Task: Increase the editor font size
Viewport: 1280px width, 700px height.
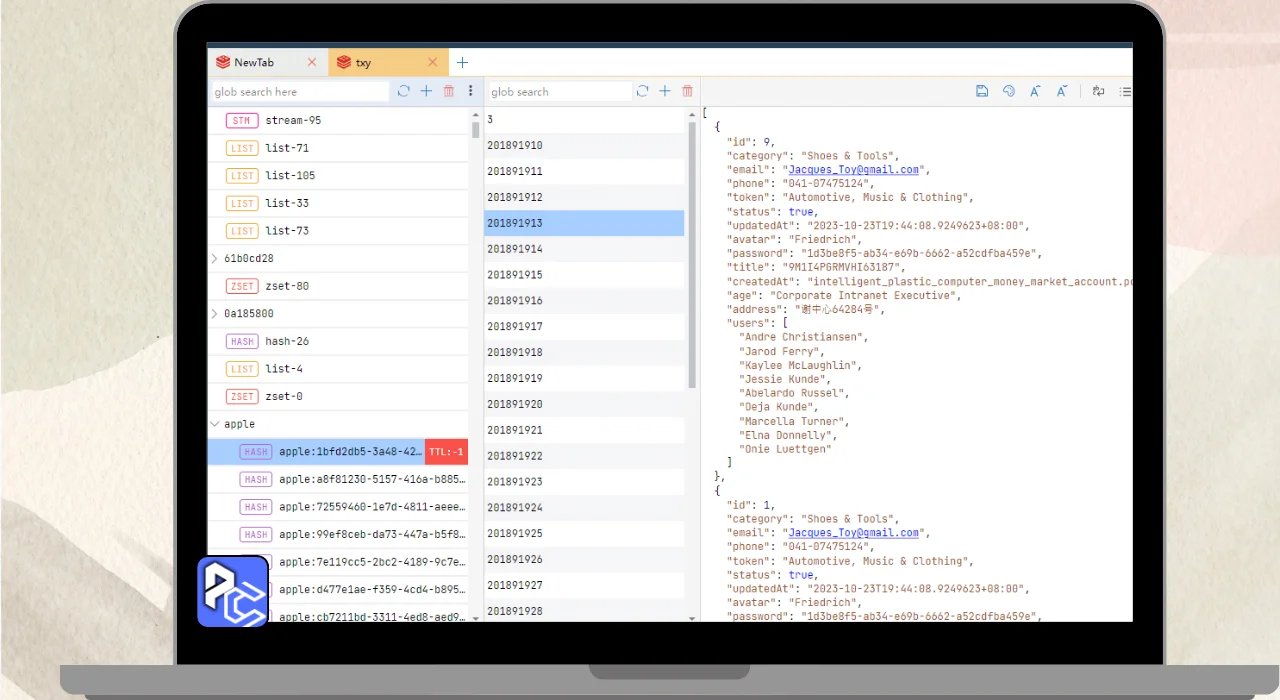Action: click(x=1035, y=91)
